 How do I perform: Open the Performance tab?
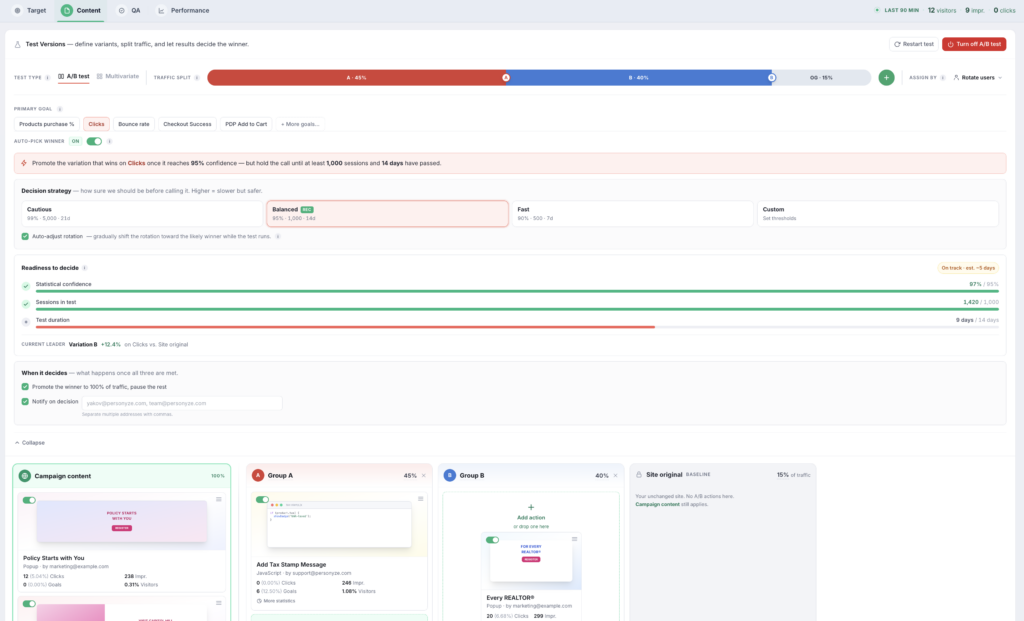click(x=184, y=10)
